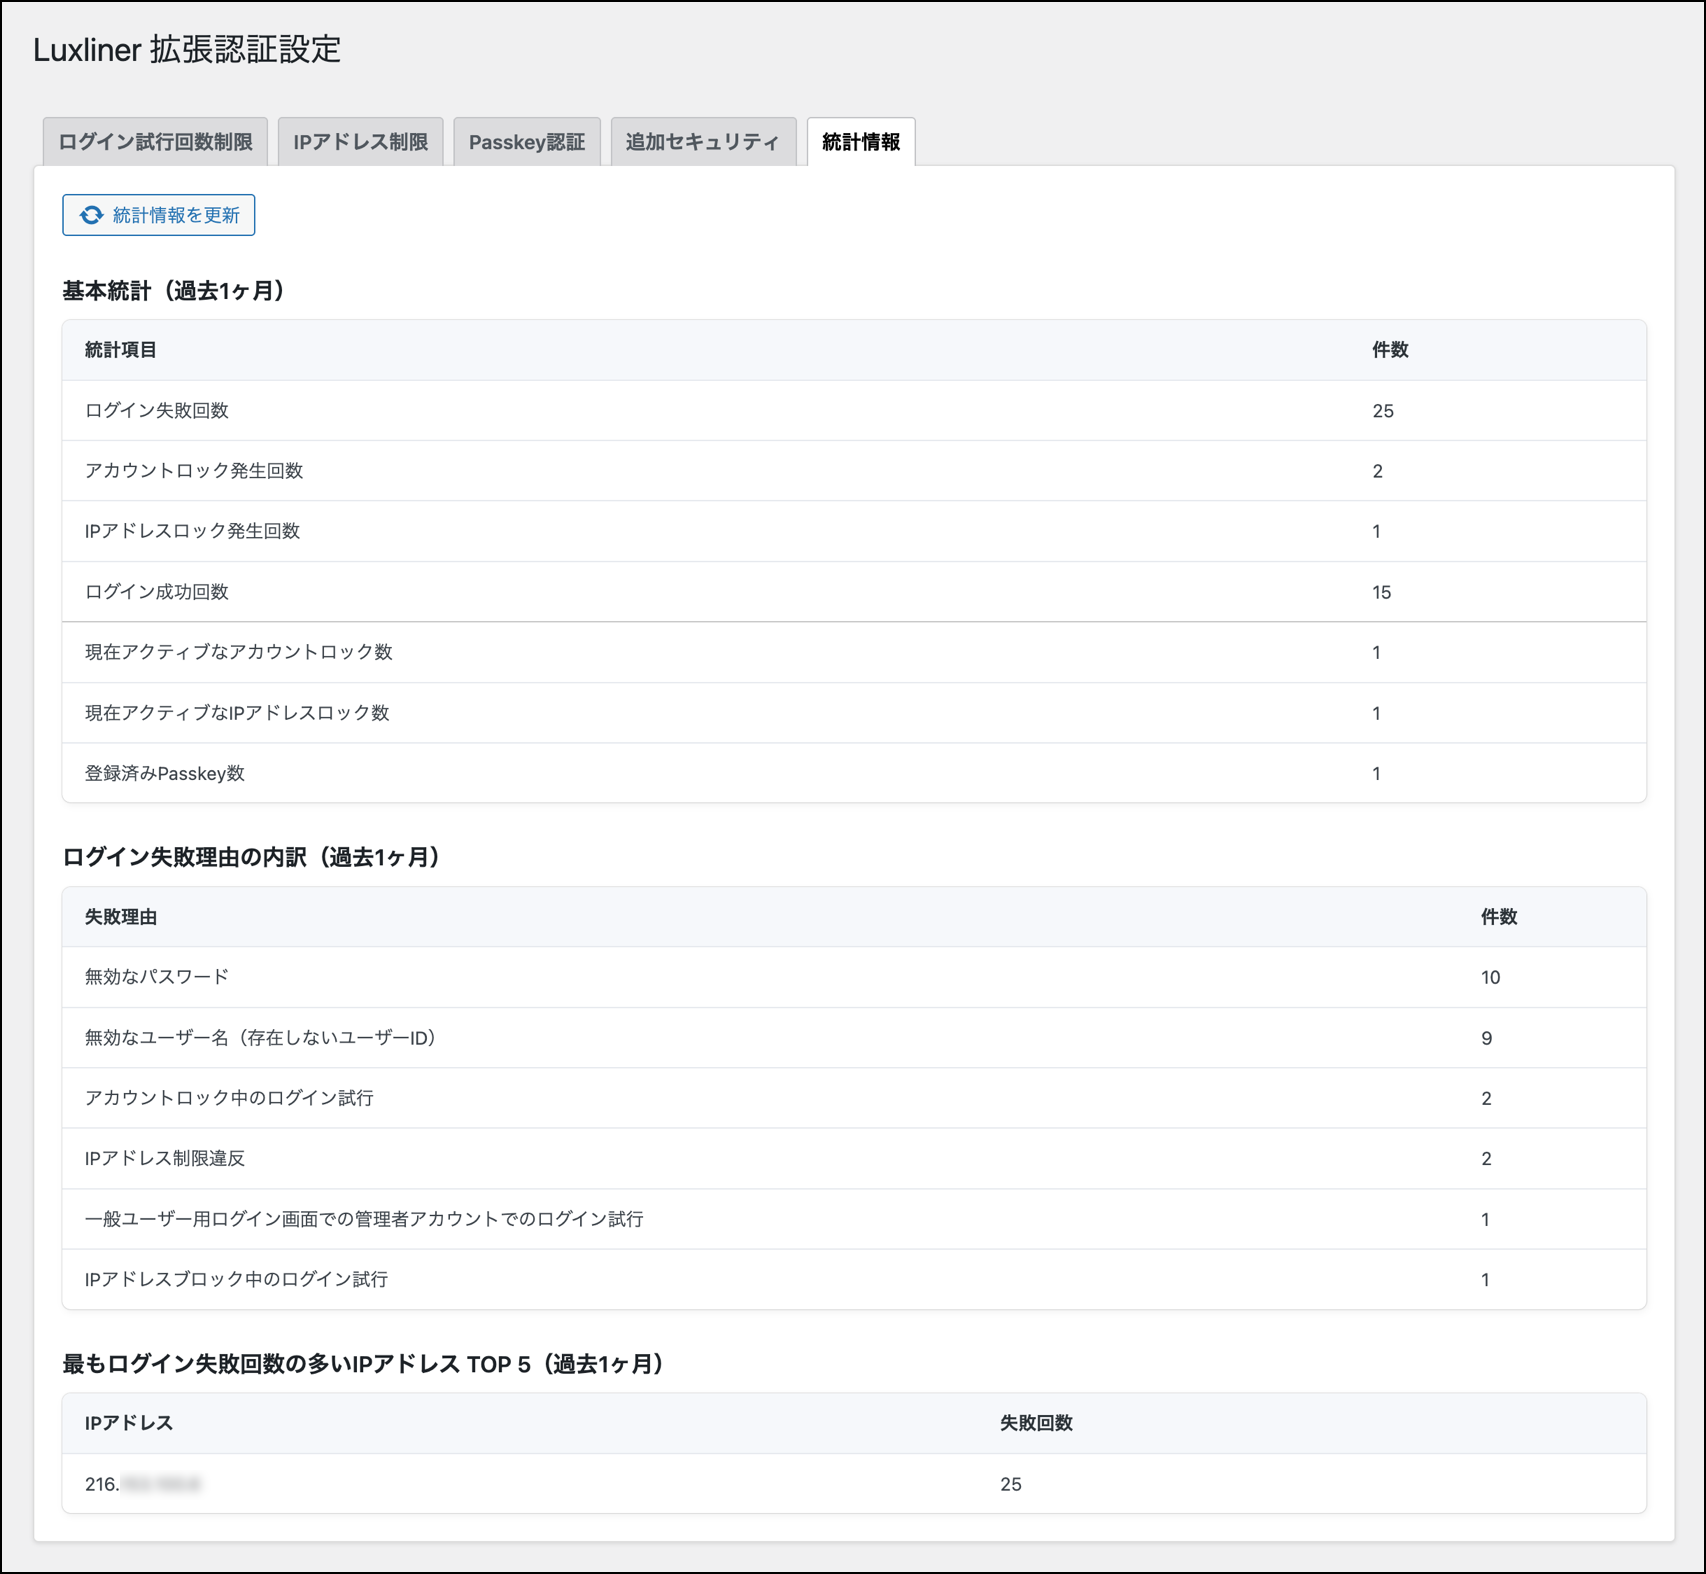Viewport: 1706px width, 1574px height.
Task: Select the 無効なユーザー名 failure reason row
Action: point(261,1038)
